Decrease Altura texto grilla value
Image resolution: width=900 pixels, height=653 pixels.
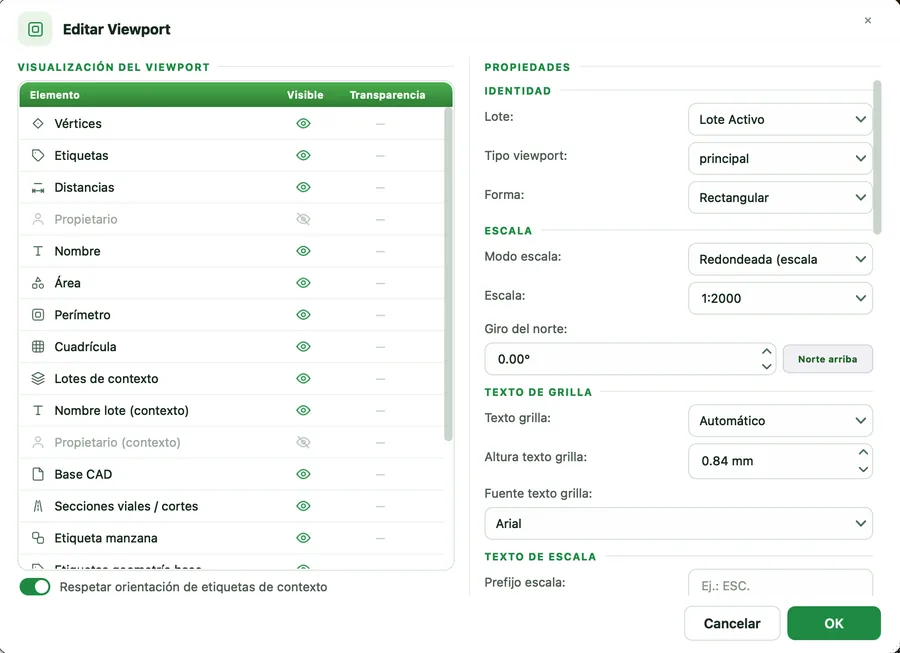click(863, 469)
